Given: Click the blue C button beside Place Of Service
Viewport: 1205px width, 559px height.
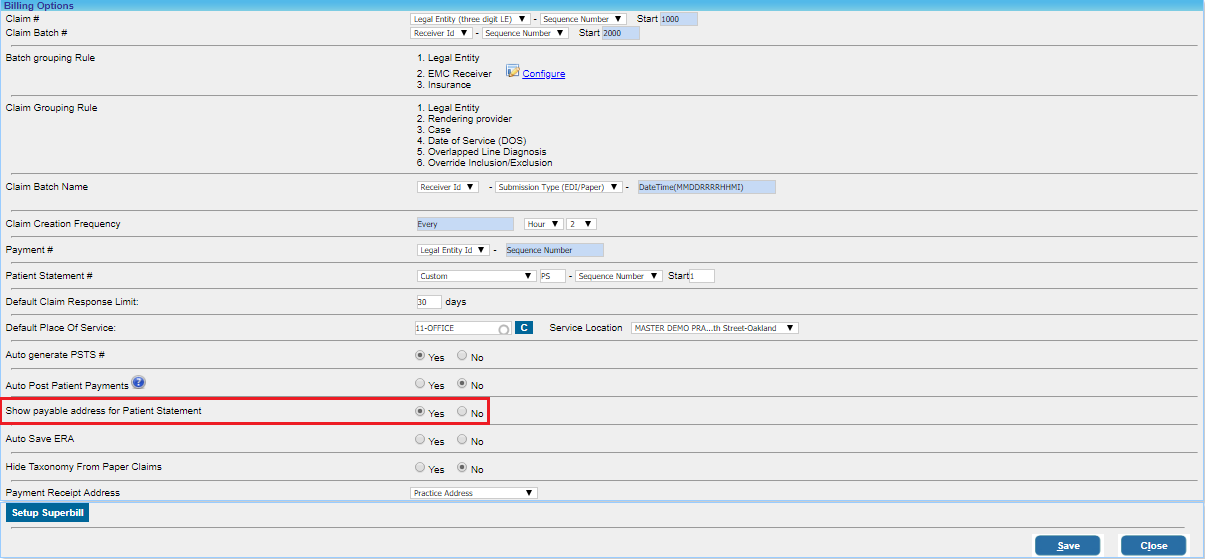Looking at the screenshot, I should (x=524, y=328).
